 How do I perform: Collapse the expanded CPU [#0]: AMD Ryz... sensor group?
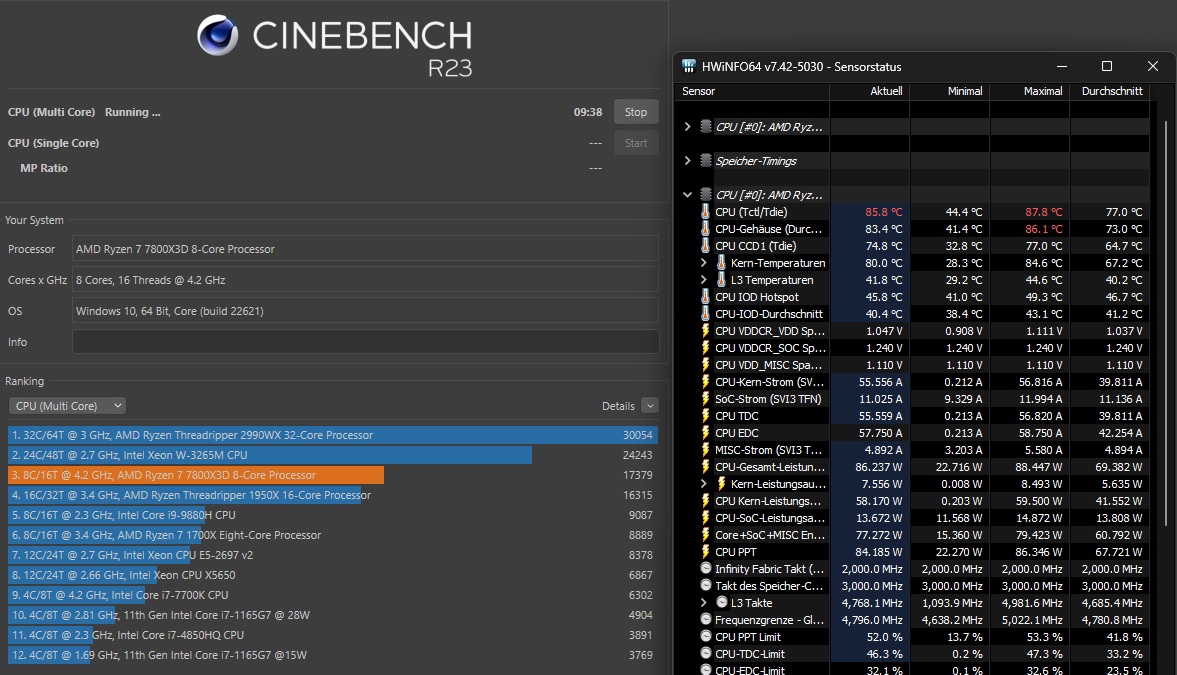688,194
